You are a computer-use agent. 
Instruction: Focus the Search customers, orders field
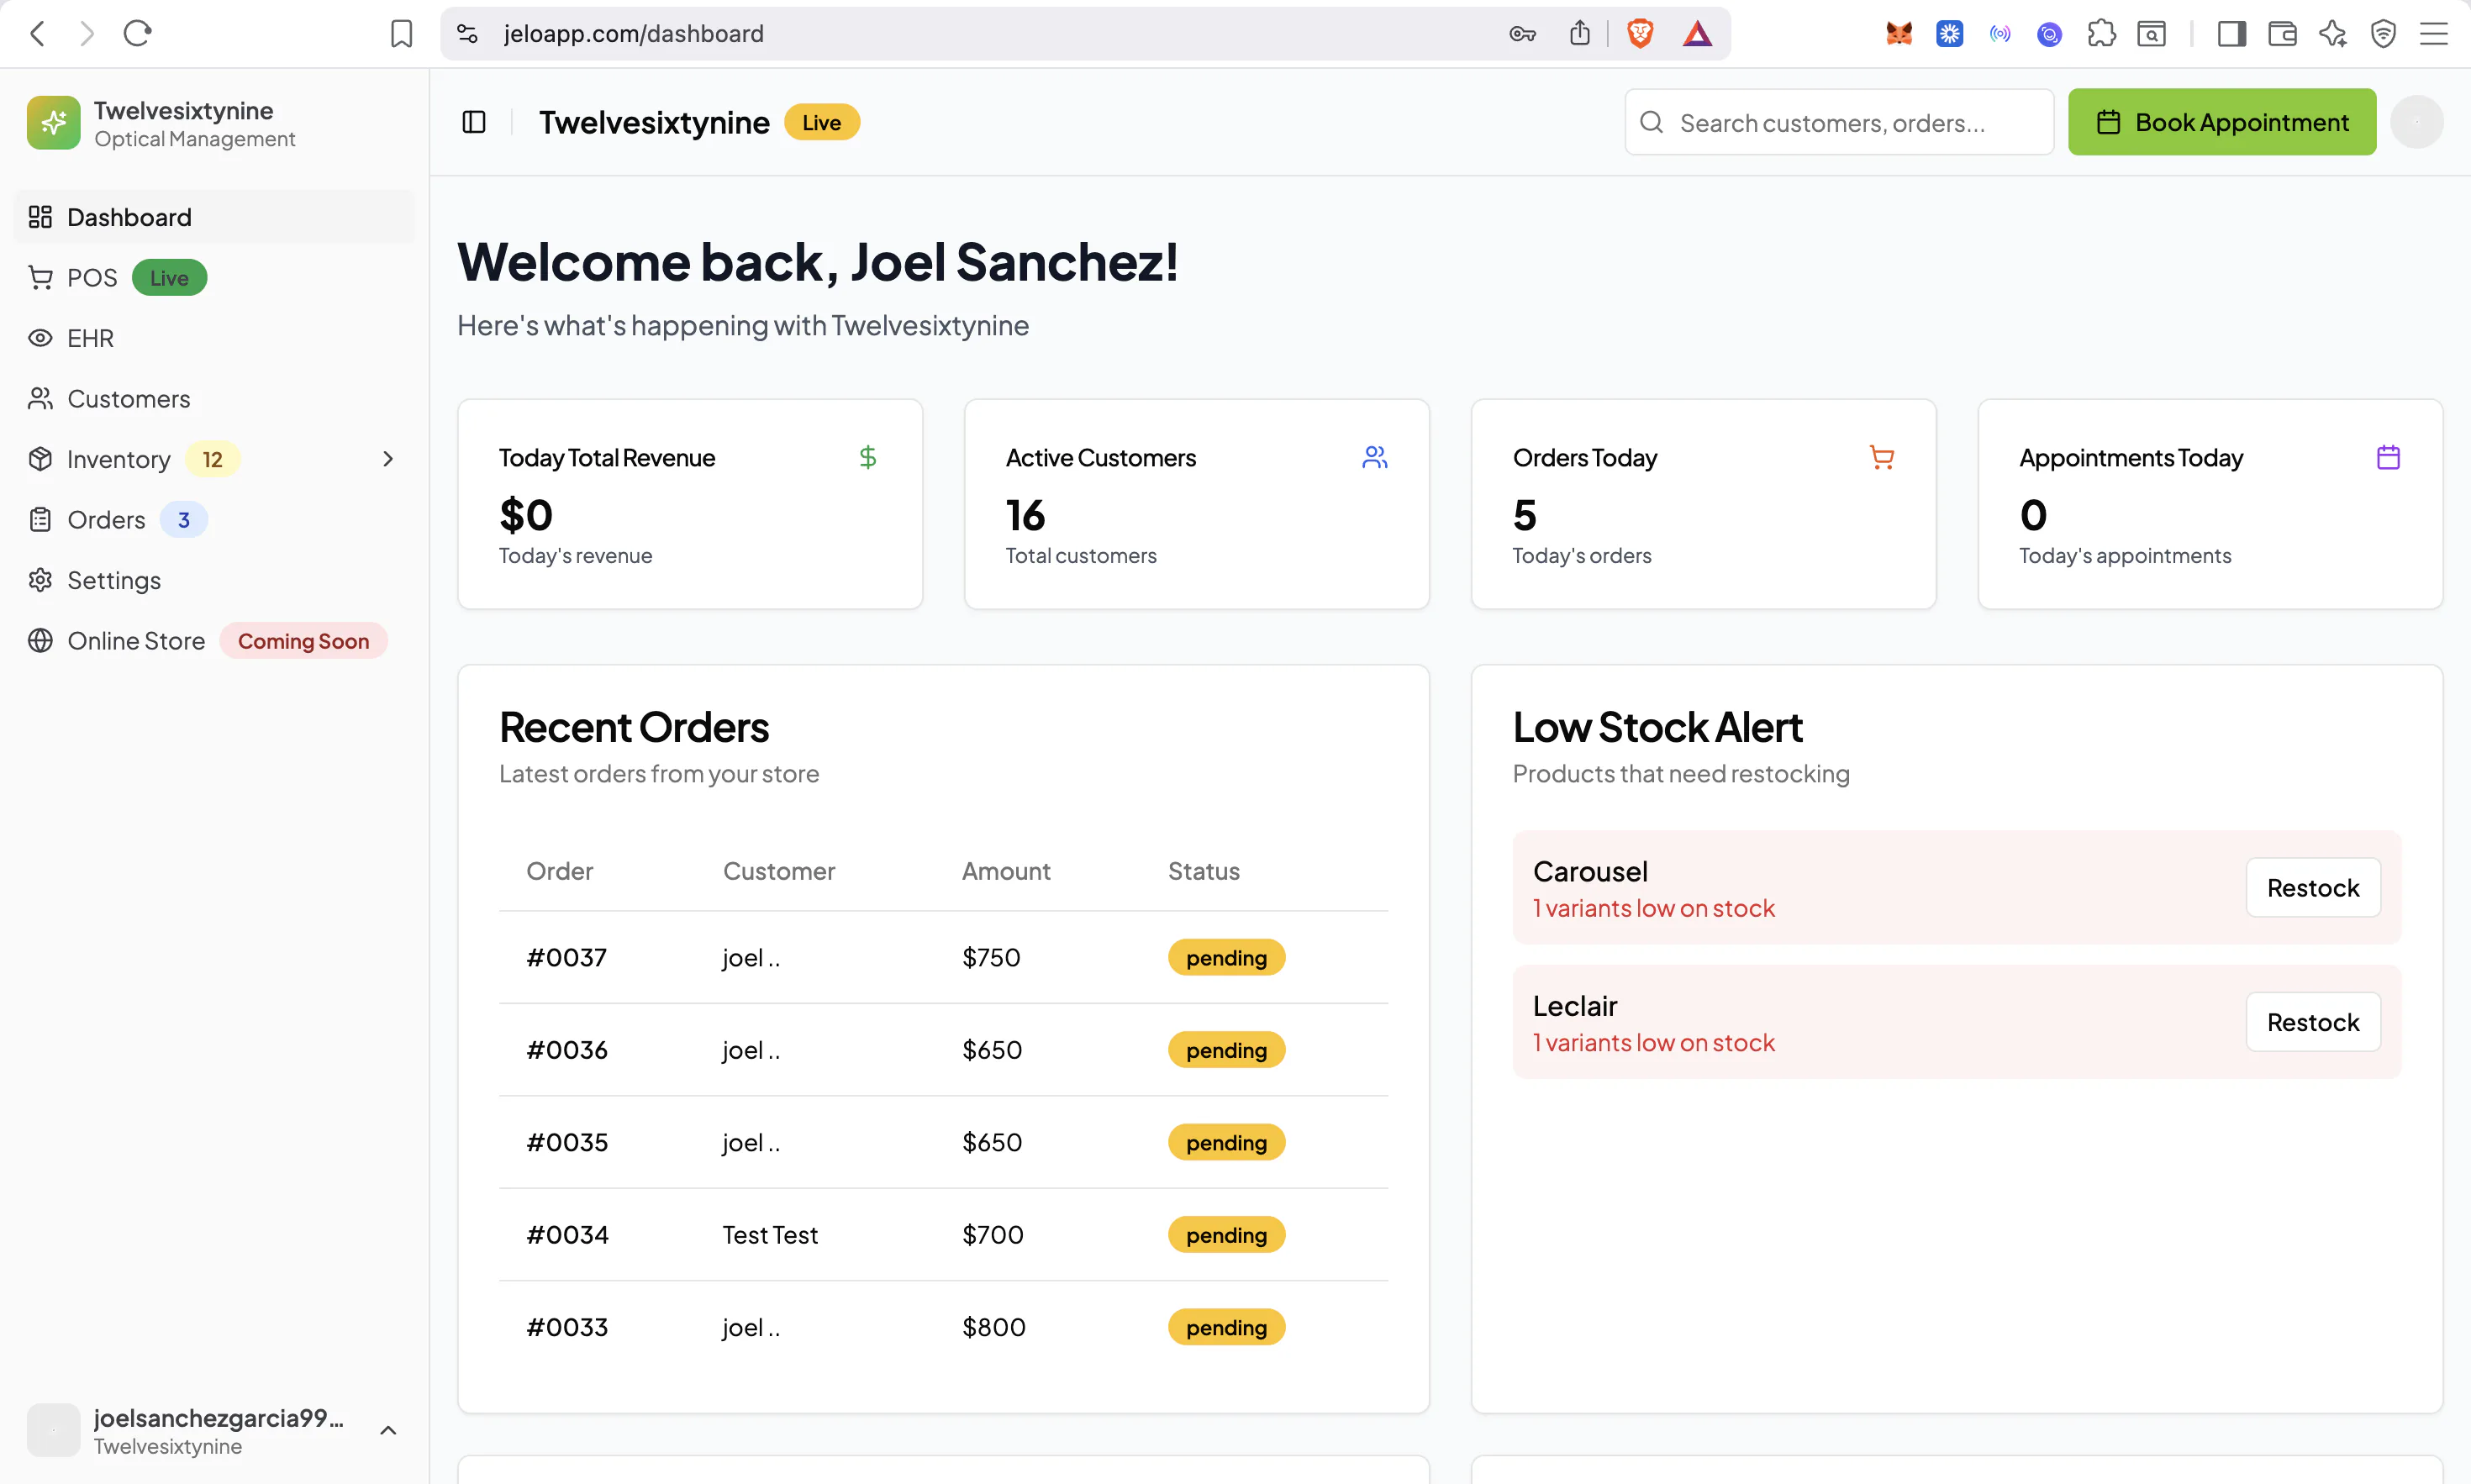pos(1839,122)
